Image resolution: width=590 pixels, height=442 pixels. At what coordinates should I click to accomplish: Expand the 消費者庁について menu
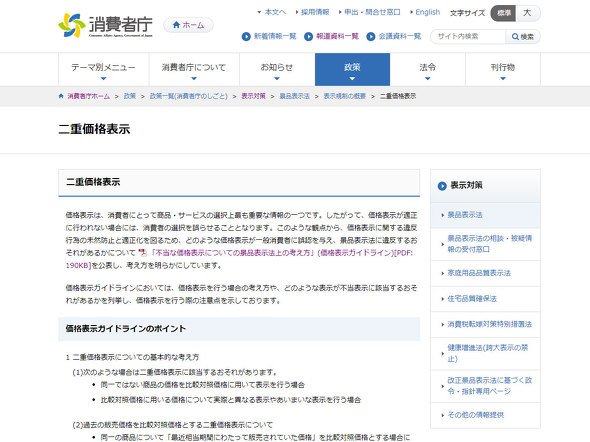click(x=194, y=70)
